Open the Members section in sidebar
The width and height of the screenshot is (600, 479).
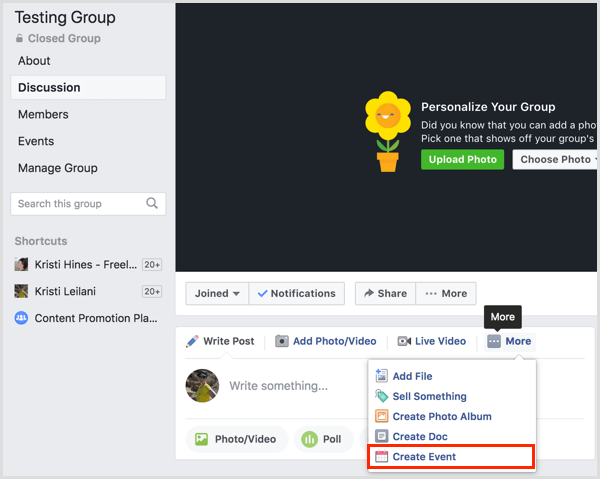coord(43,114)
